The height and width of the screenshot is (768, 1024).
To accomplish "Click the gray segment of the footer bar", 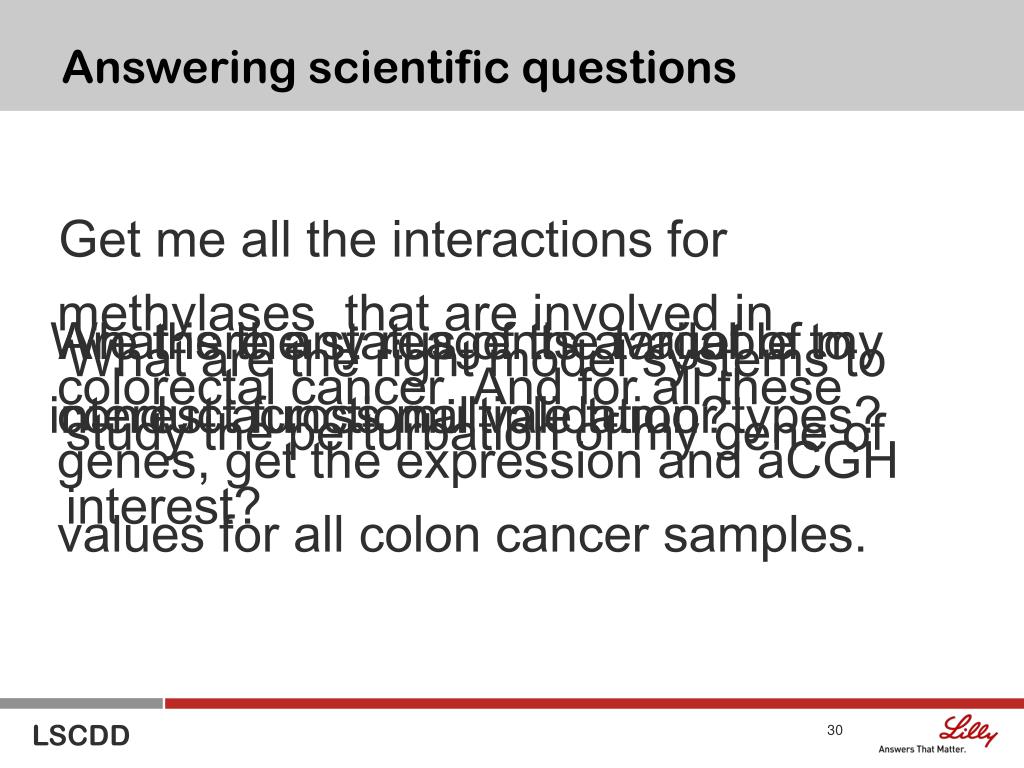I will click(81, 703).
